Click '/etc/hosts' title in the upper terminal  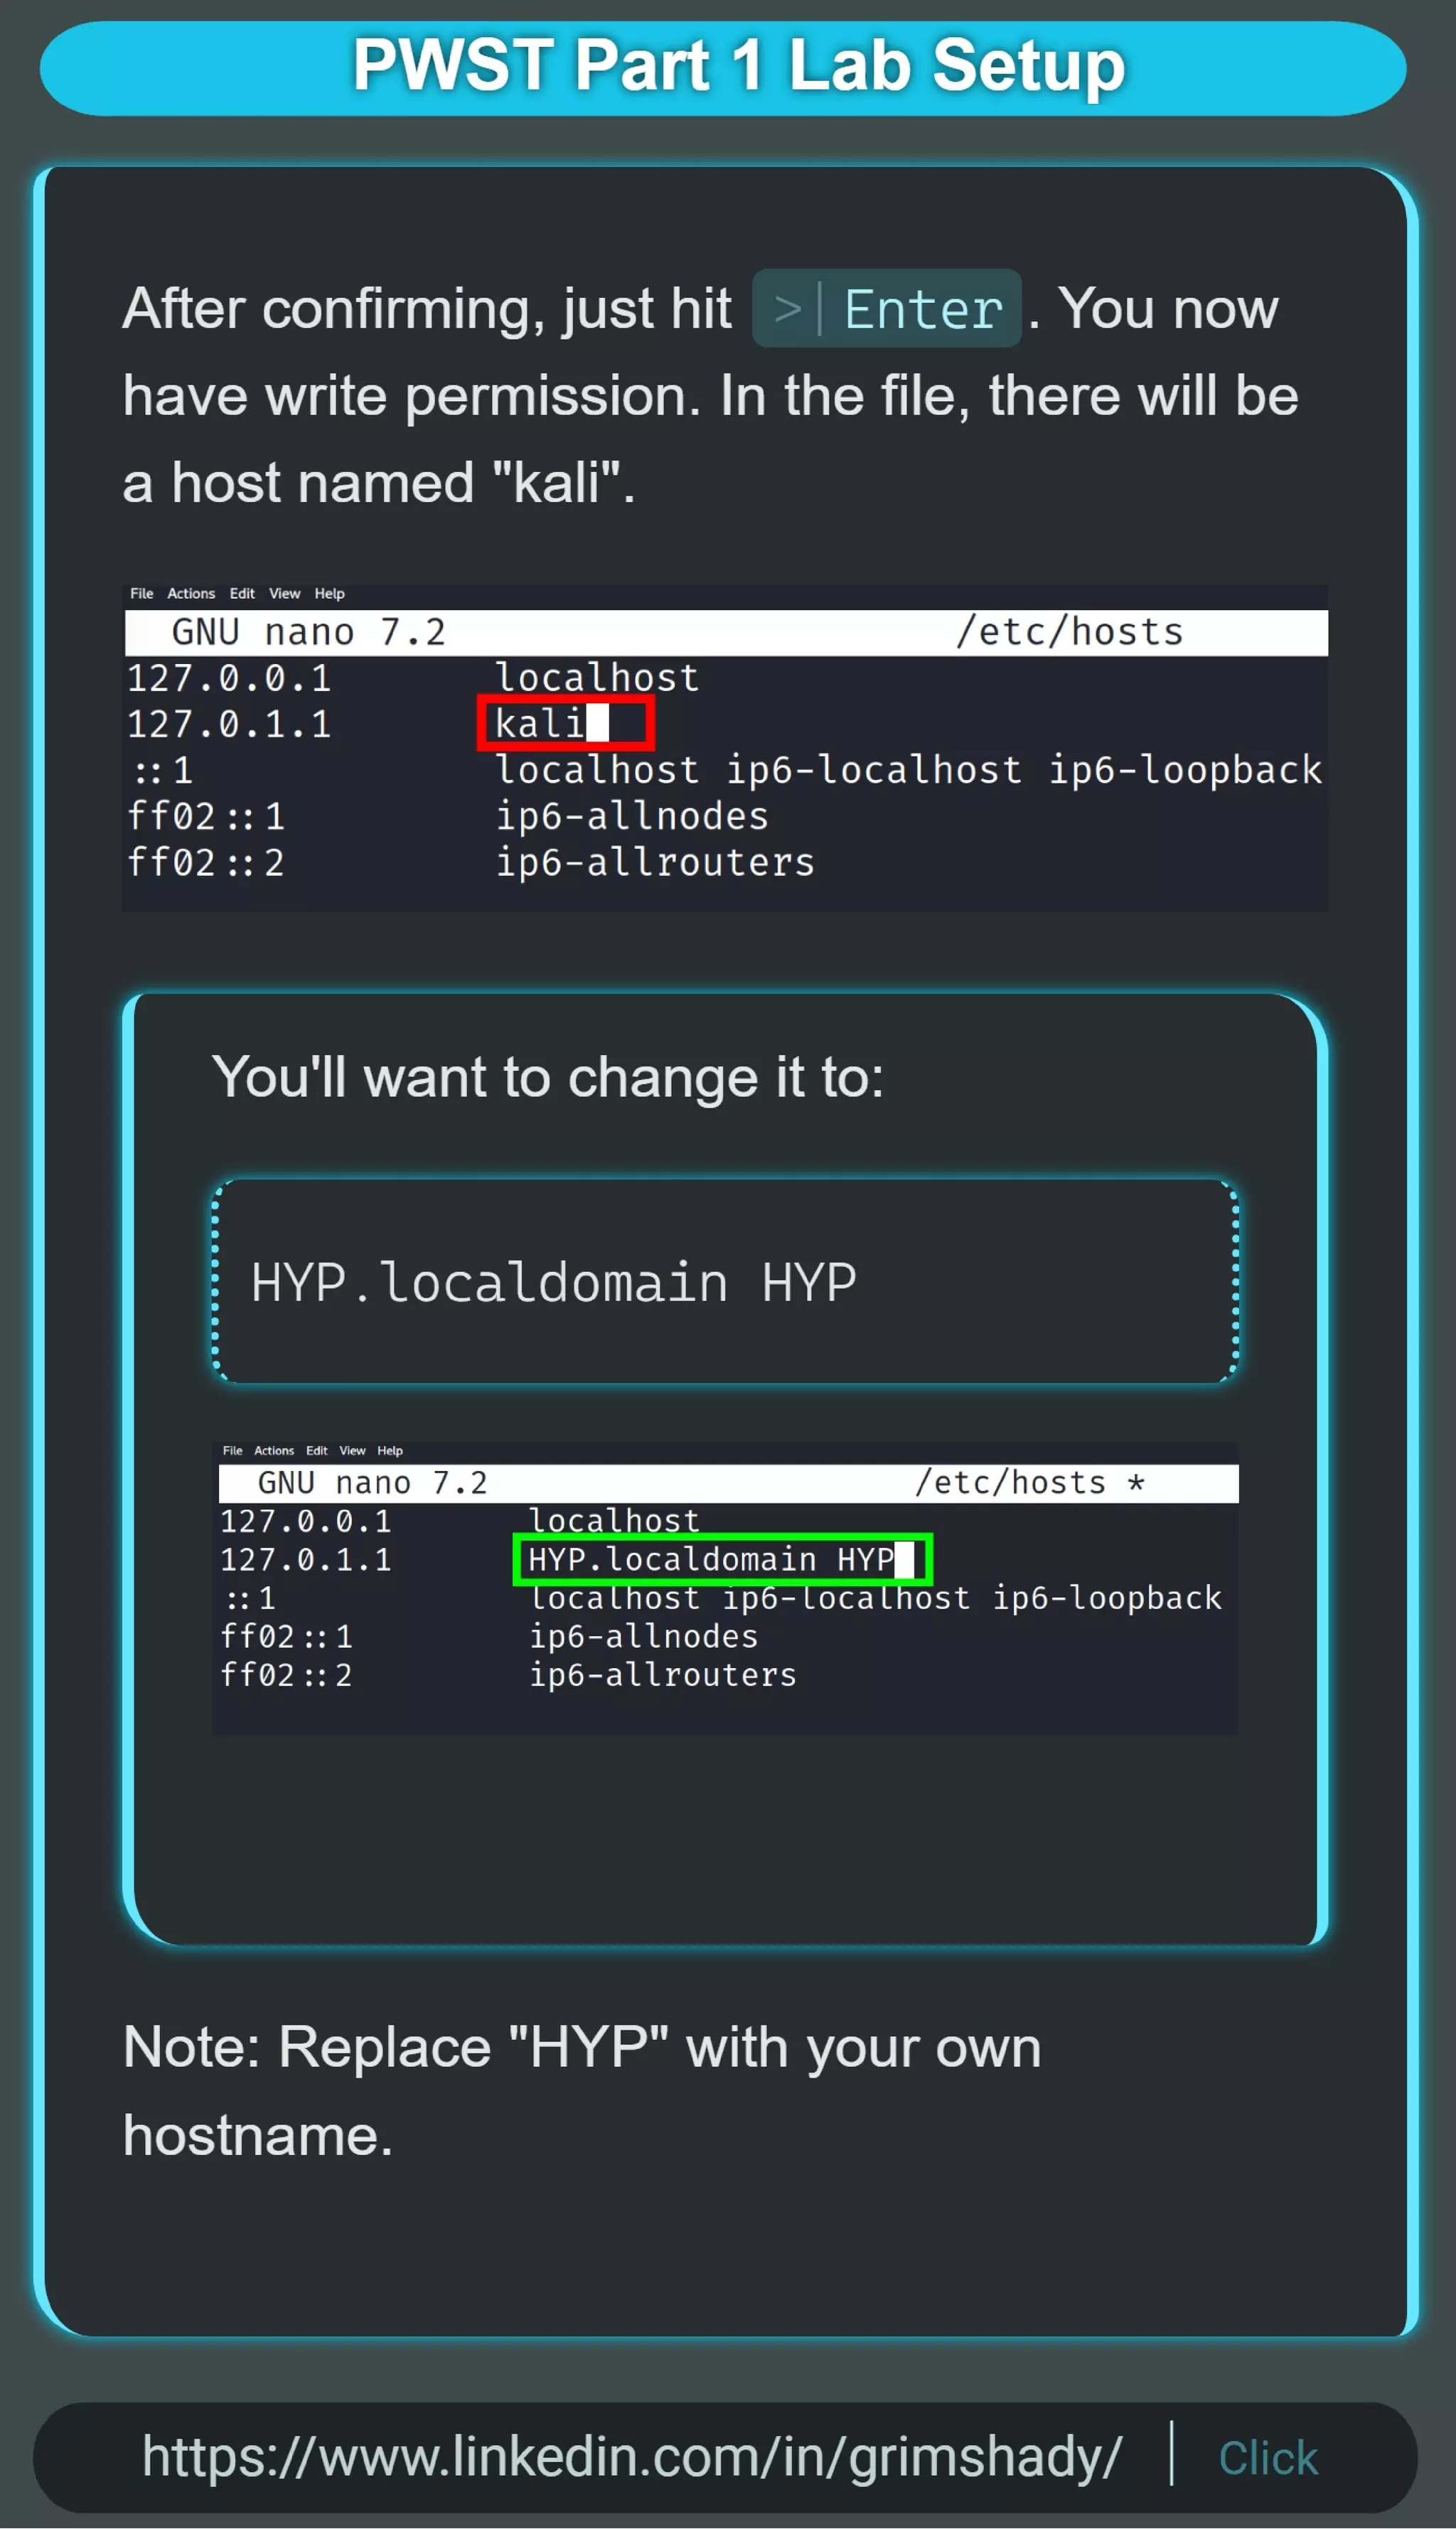point(1069,632)
